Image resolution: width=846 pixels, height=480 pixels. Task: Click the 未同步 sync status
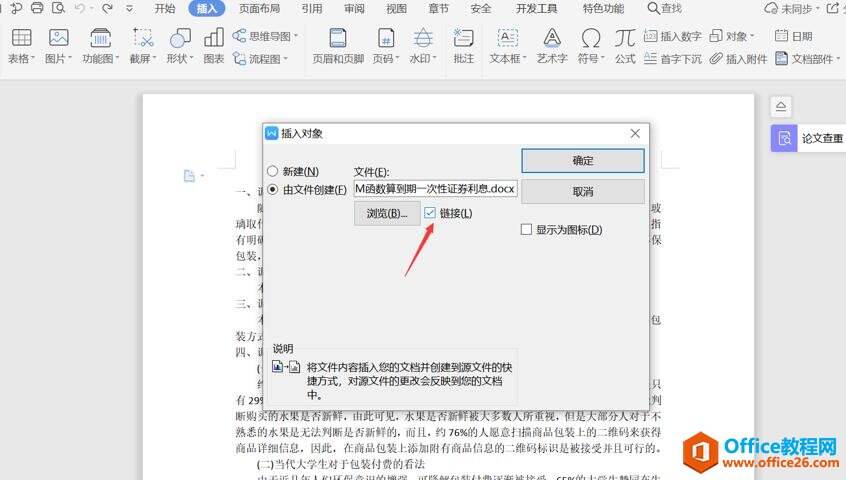(792, 9)
